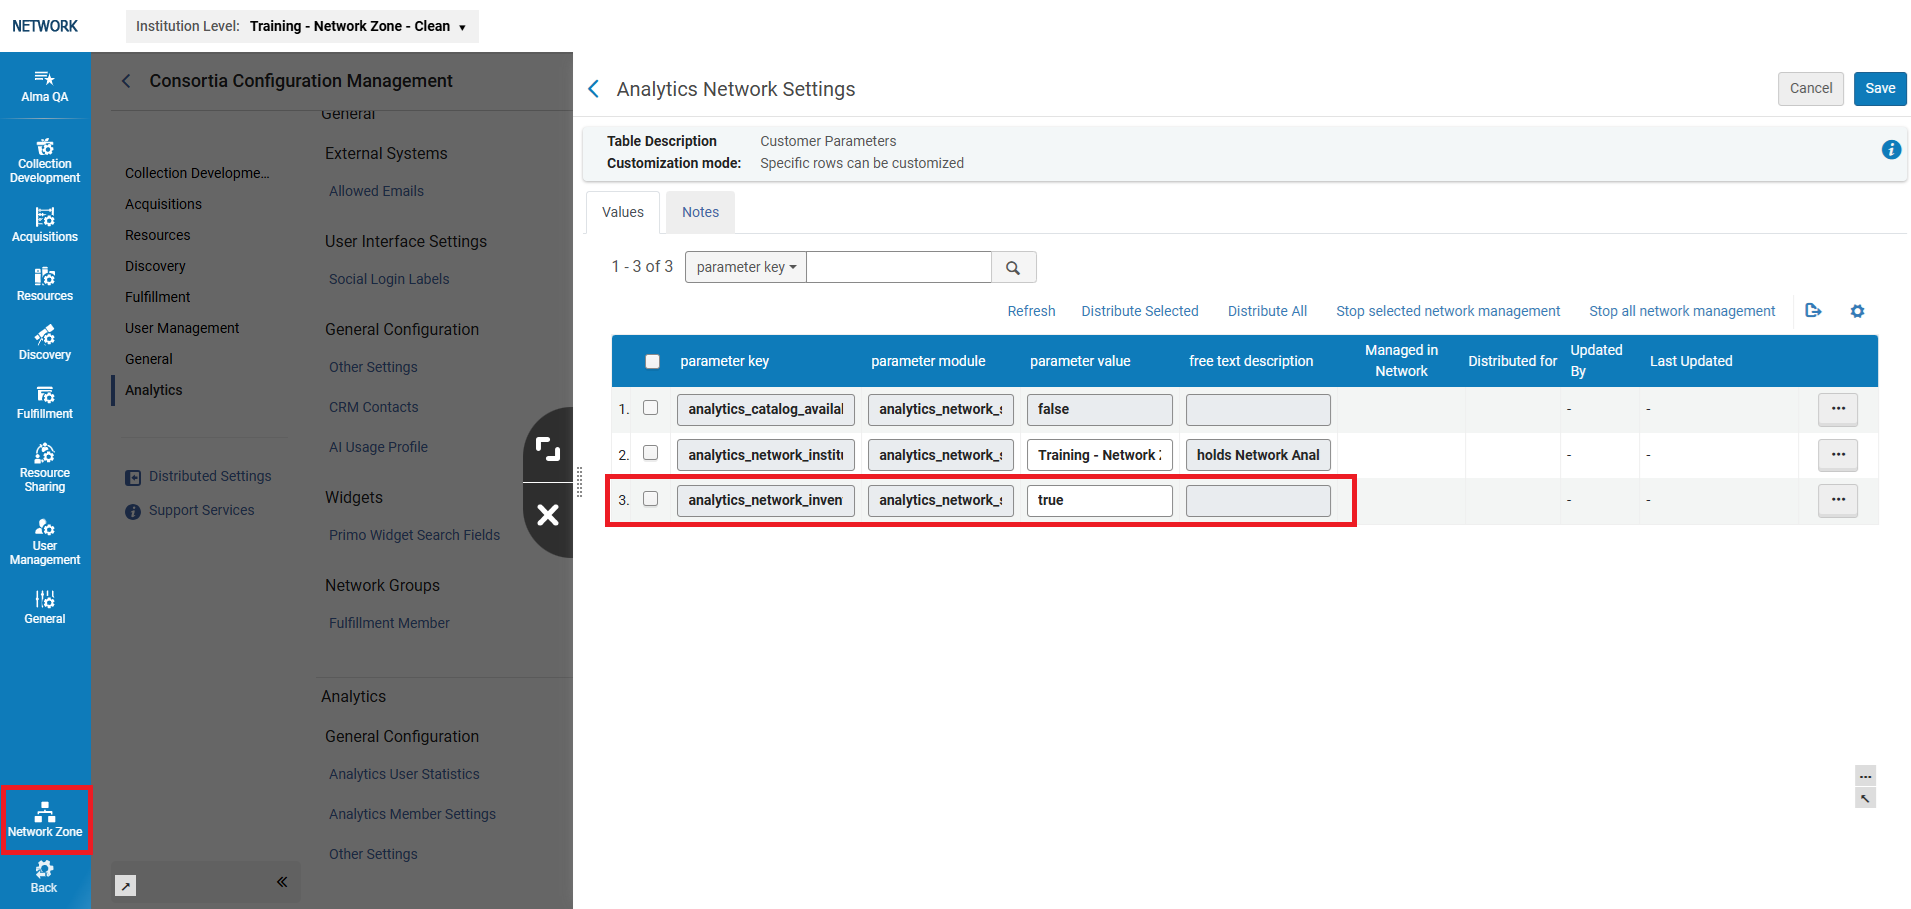Open the Discovery sidebar icon
Screen dimensions: 1911x909
45,343
